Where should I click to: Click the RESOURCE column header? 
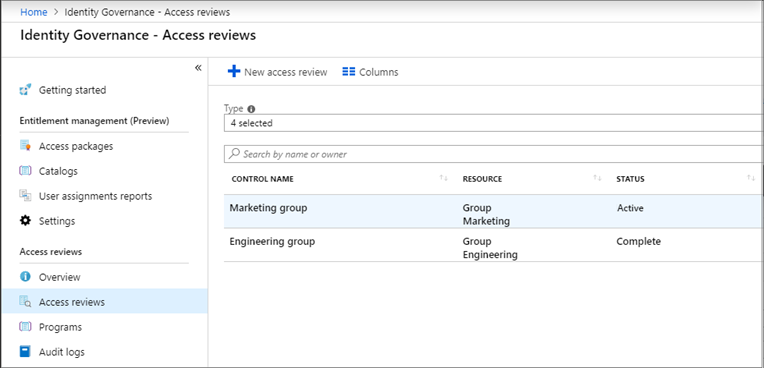pos(482,179)
